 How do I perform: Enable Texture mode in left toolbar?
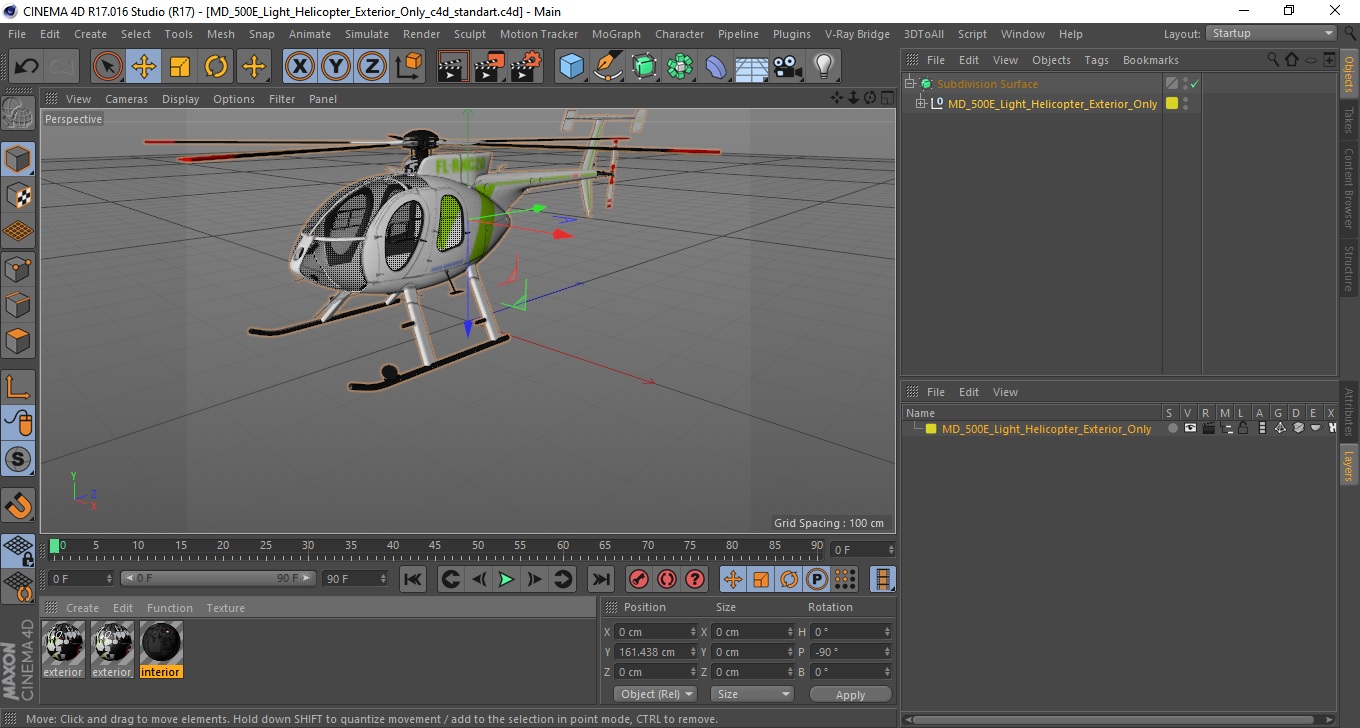(x=18, y=195)
